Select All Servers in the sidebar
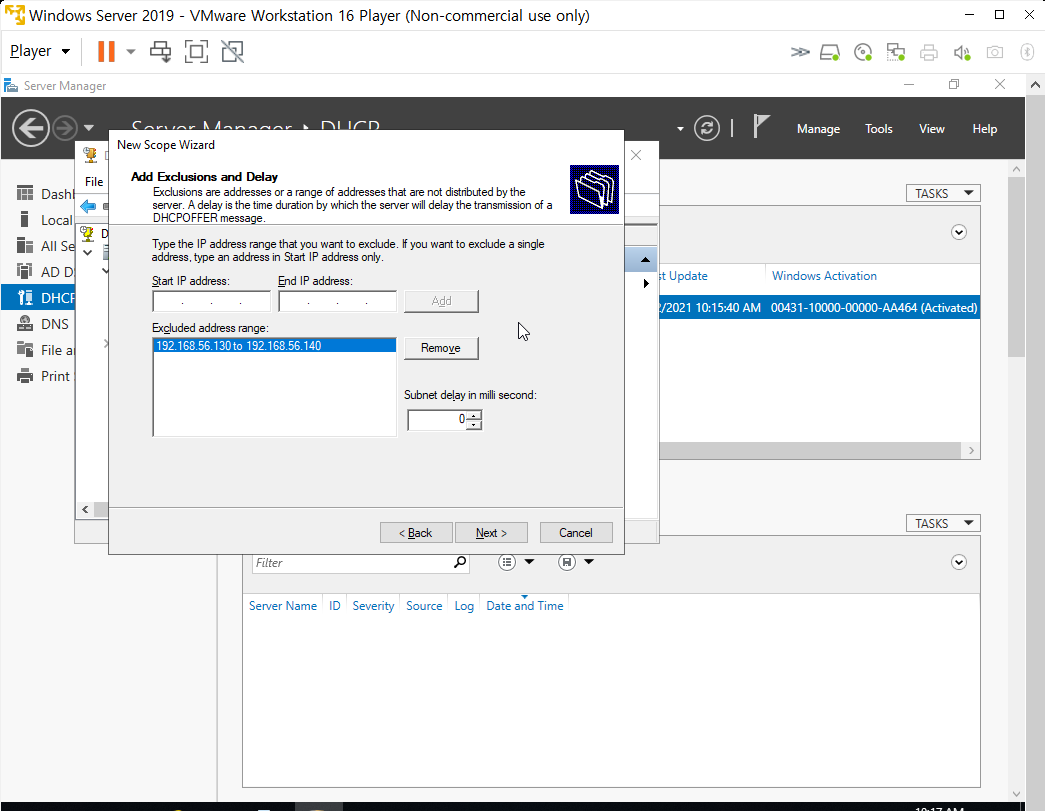1045x811 pixels. point(45,246)
